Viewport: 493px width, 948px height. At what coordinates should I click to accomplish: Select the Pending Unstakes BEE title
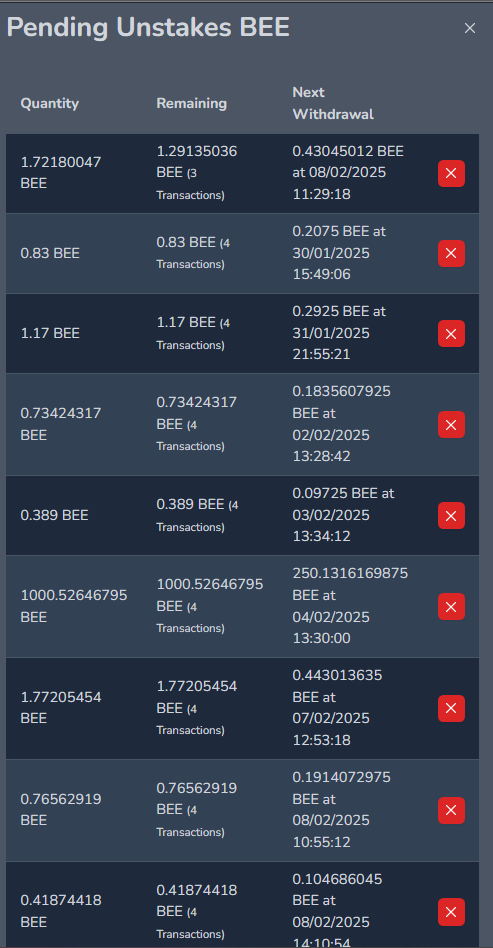[148, 28]
